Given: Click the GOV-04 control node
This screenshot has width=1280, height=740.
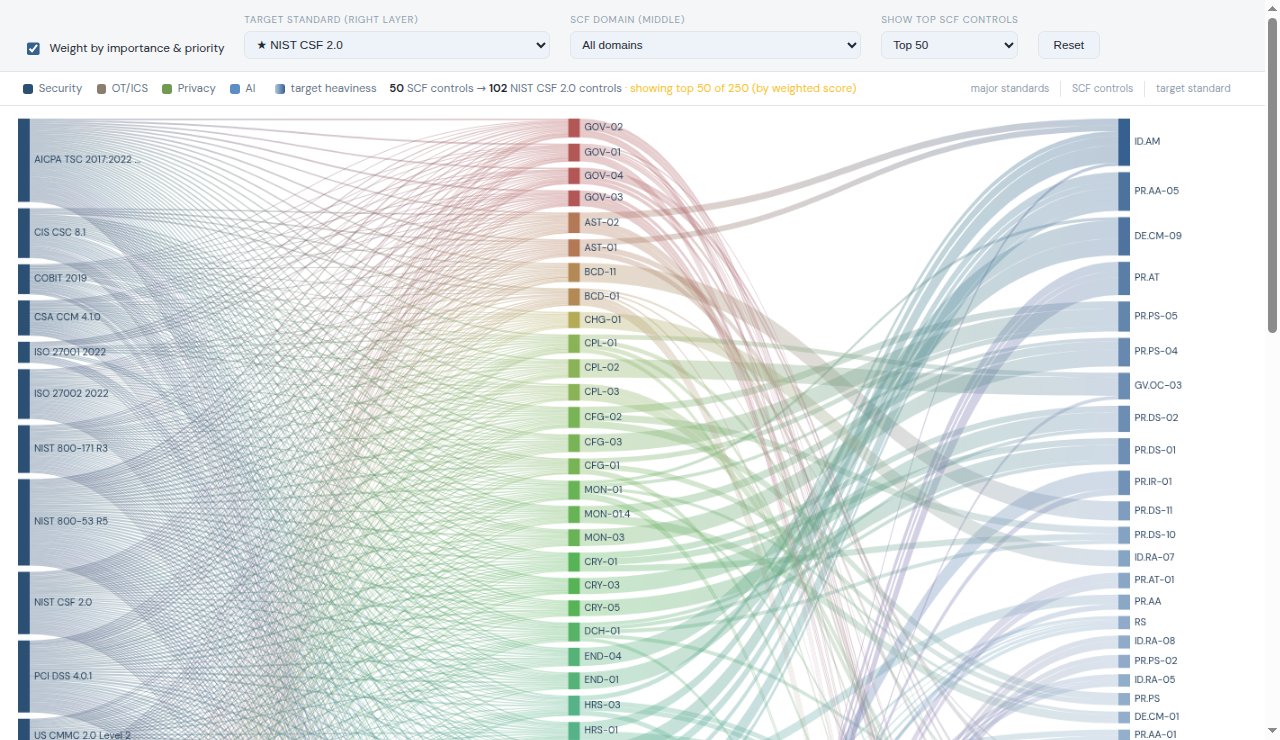Looking at the screenshot, I should [x=574, y=176].
